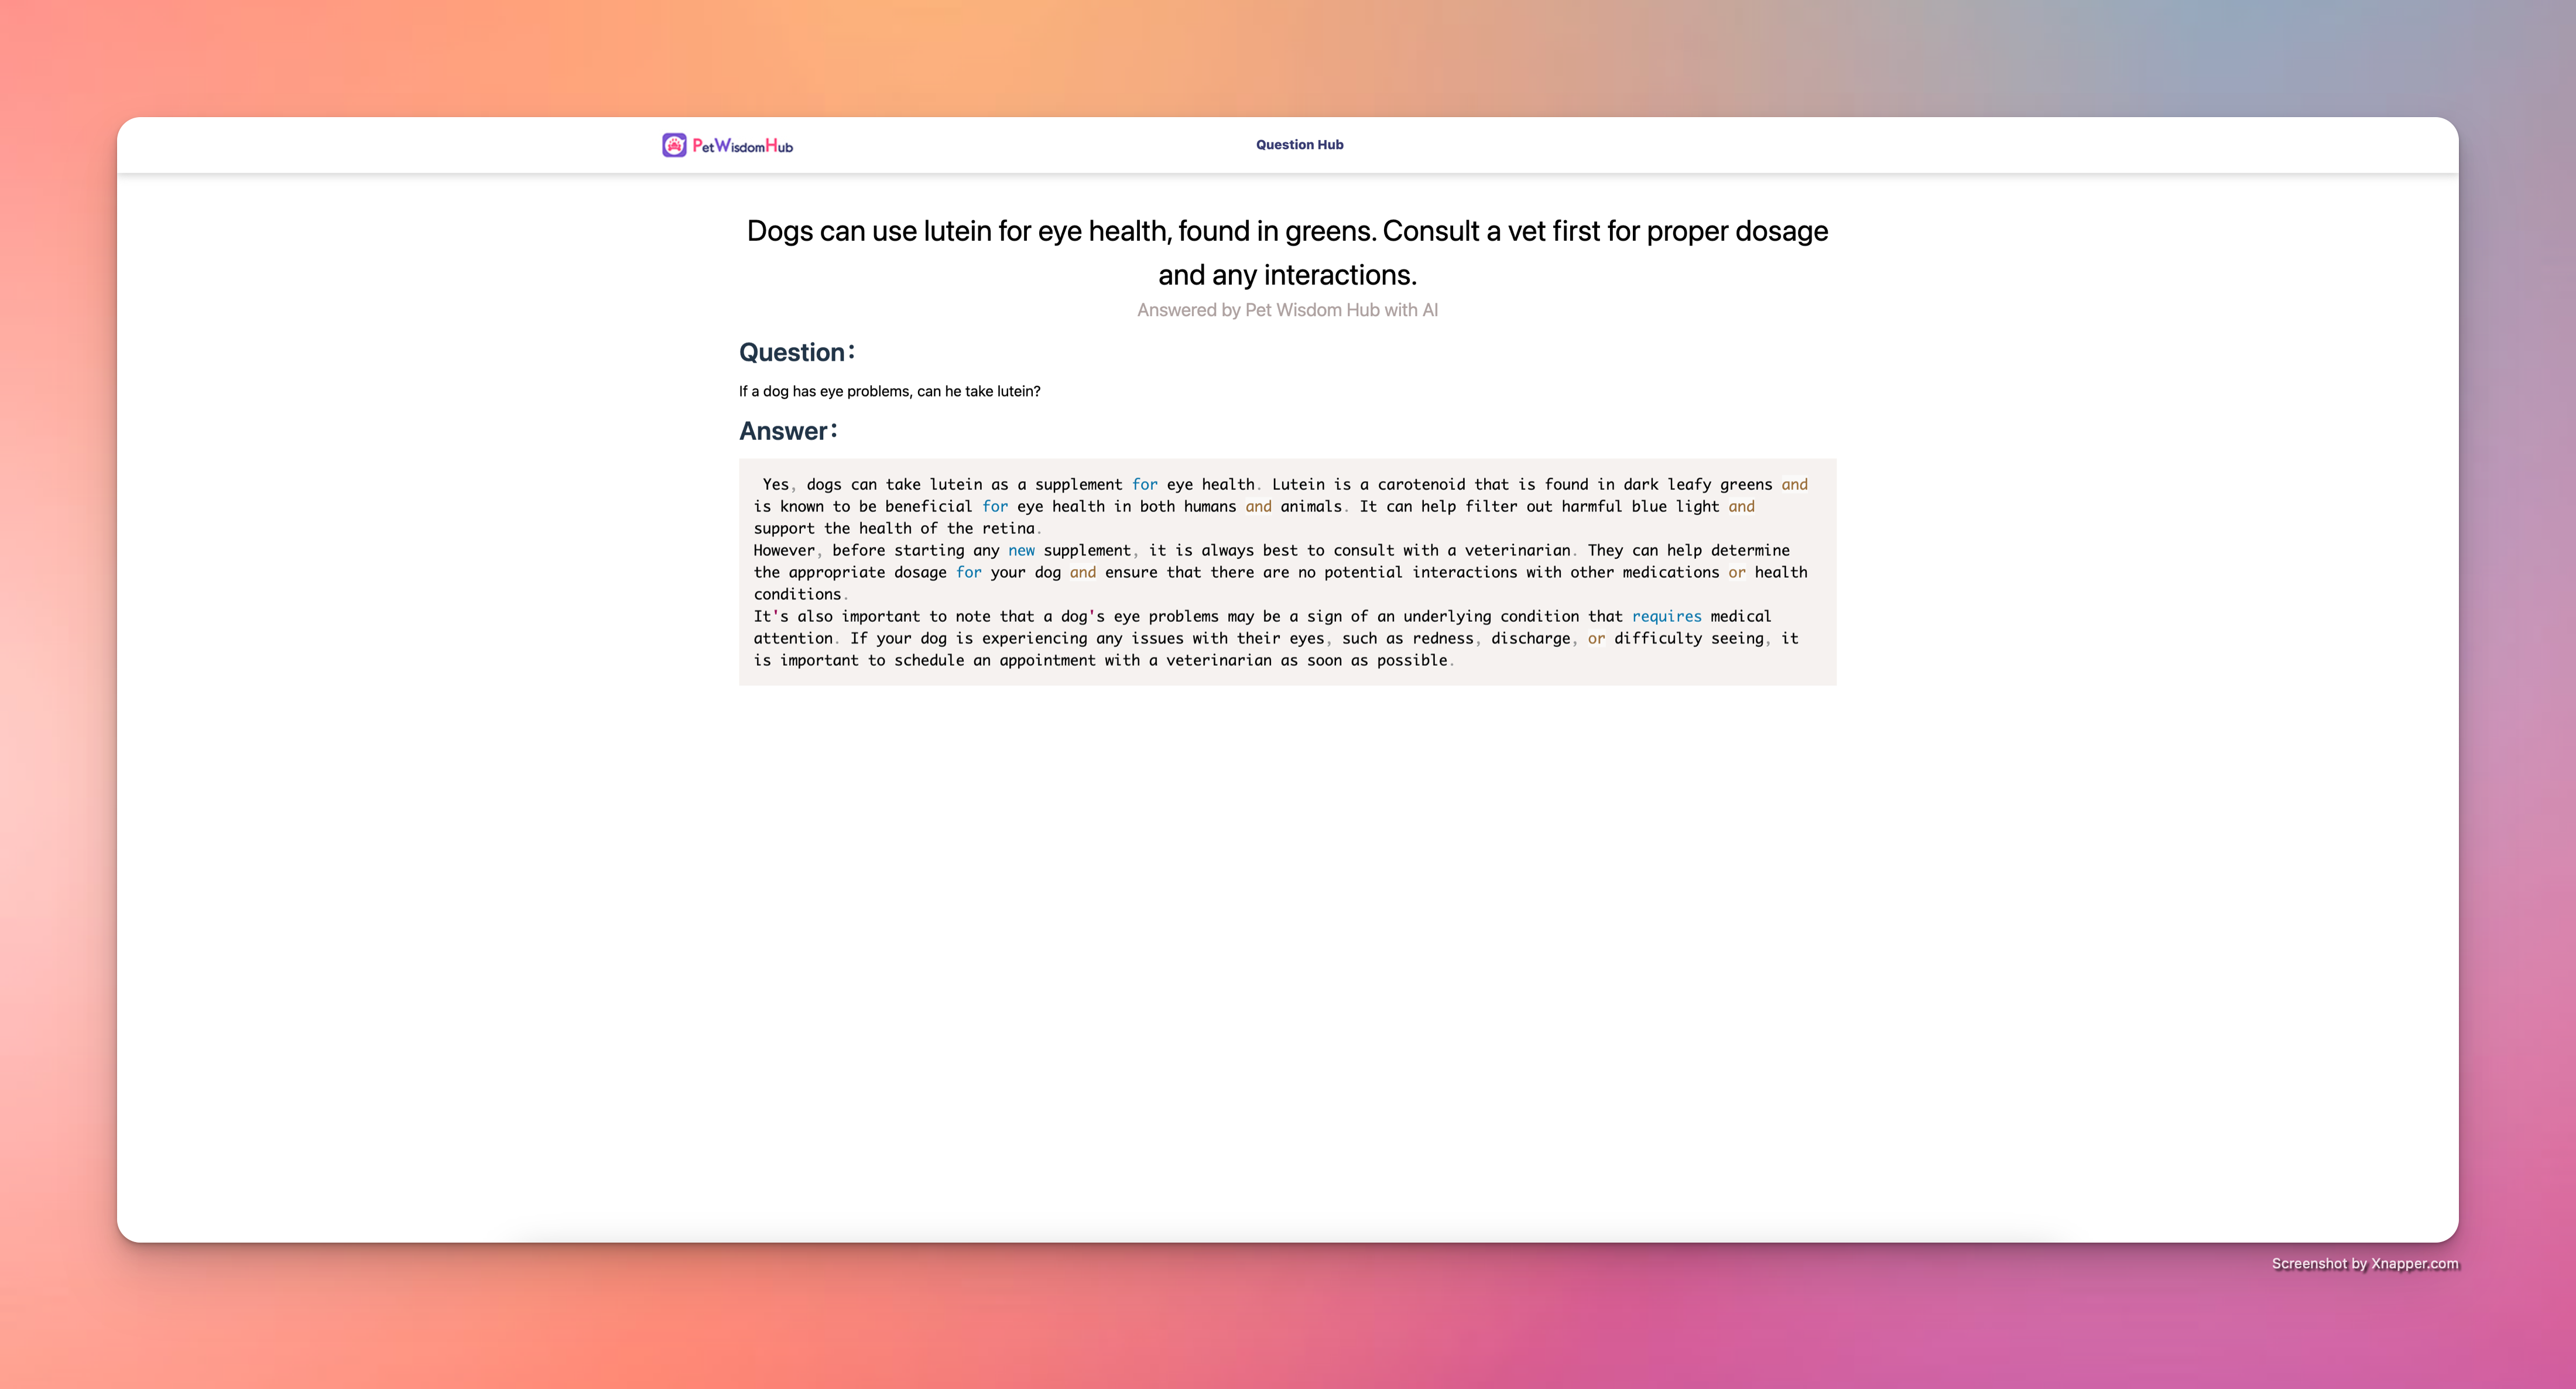Click the PetWisdomHub paw logo icon

pyautogui.click(x=674, y=145)
